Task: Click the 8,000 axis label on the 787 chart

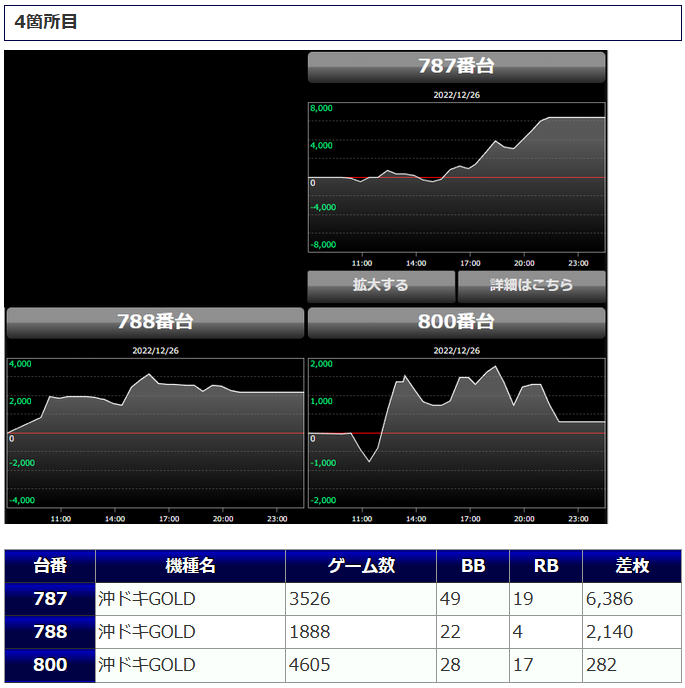Action: click(x=321, y=108)
